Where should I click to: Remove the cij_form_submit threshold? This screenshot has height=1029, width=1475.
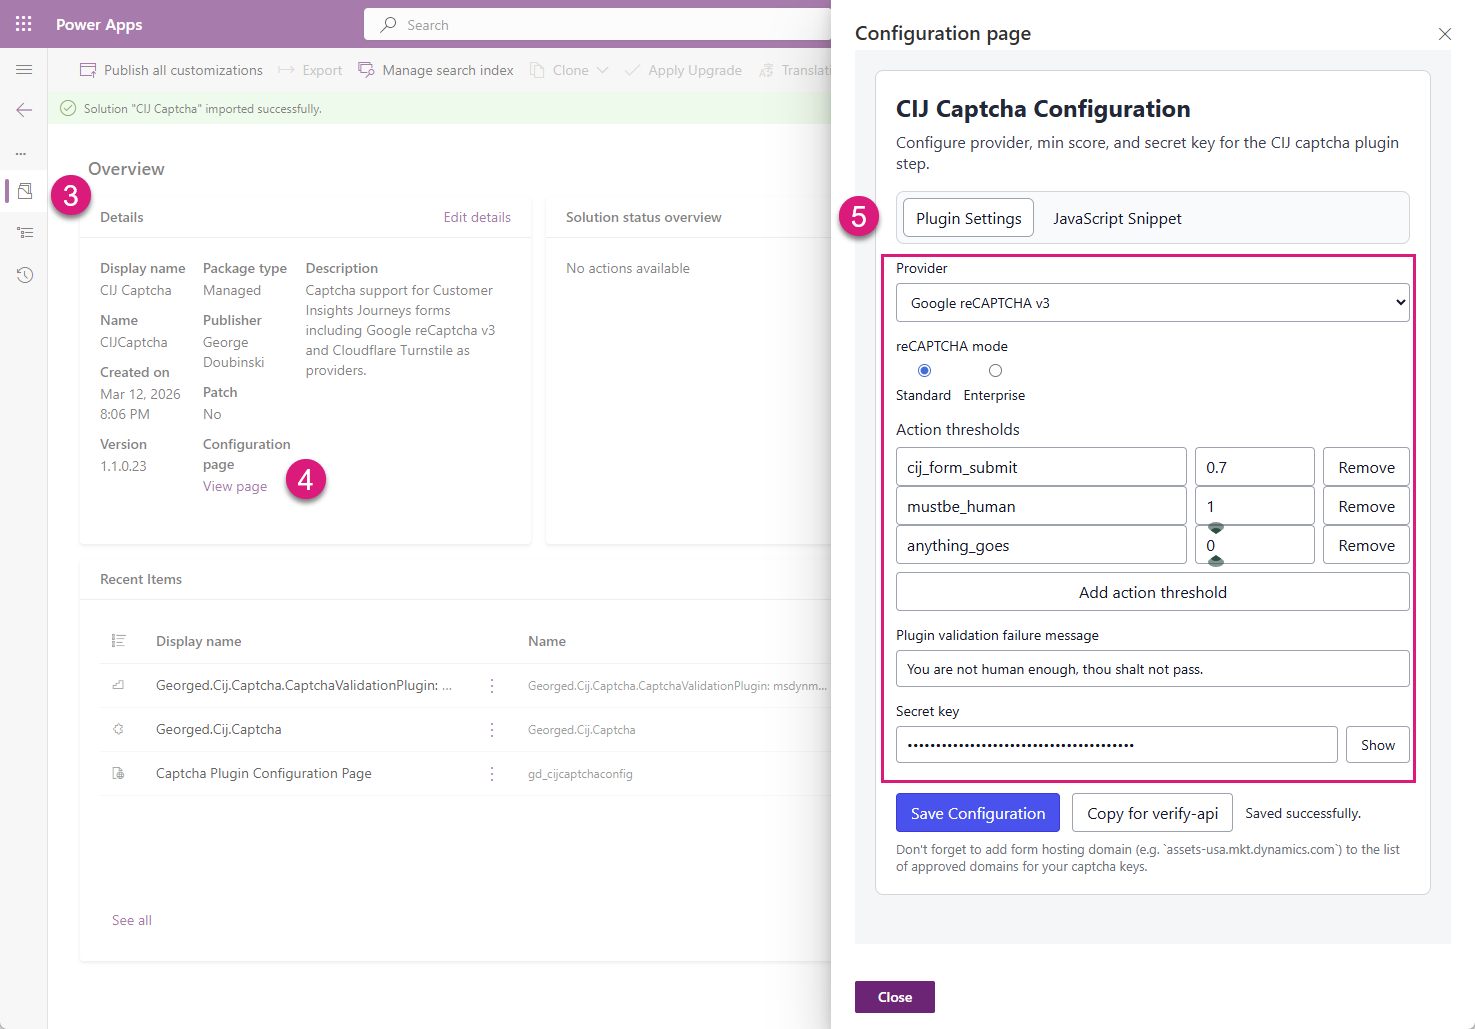click(1366, 467)
